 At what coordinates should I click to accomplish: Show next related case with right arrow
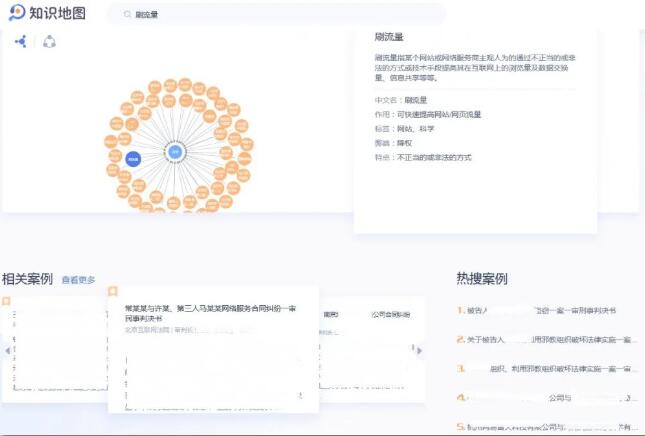pyautogui.click(x=419, y=351)
